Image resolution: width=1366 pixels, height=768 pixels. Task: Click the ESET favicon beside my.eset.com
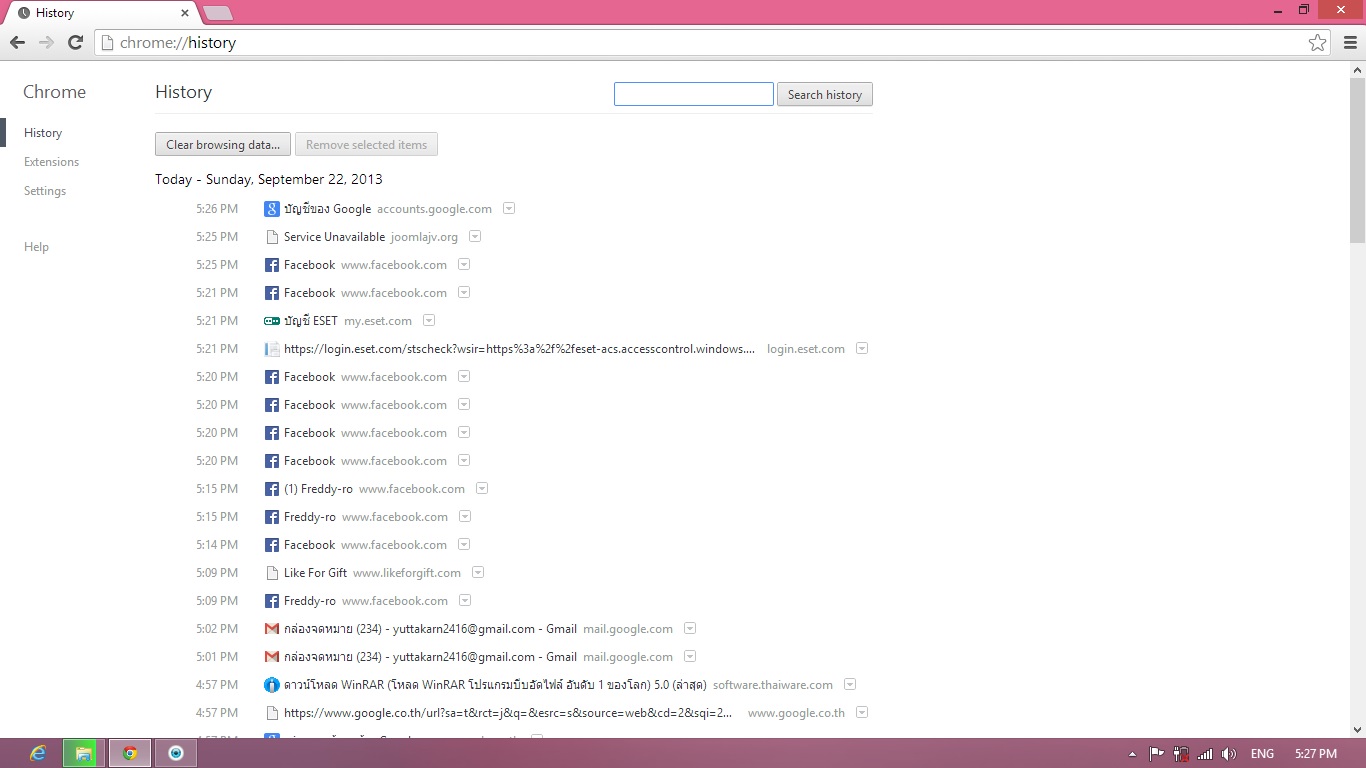point(271,321)
